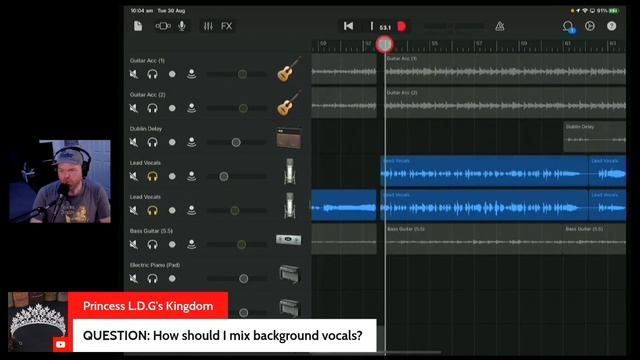Select the Dublin Delay amplifier icon
The image size is (640, 360).
[289, 138]
